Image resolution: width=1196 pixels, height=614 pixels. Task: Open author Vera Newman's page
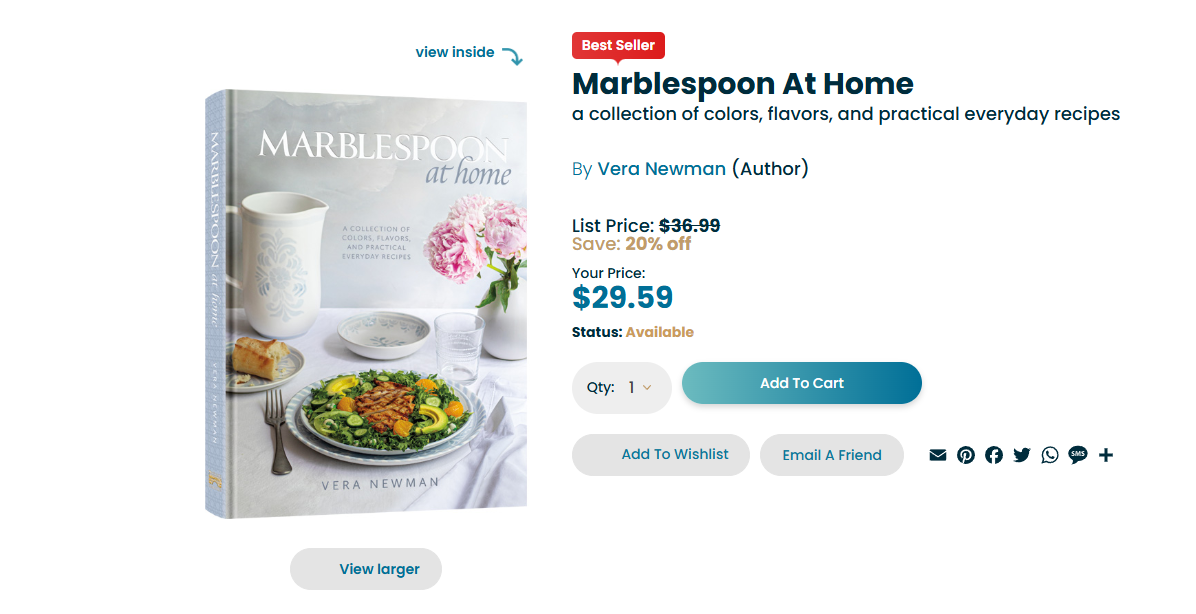(661, 169)
